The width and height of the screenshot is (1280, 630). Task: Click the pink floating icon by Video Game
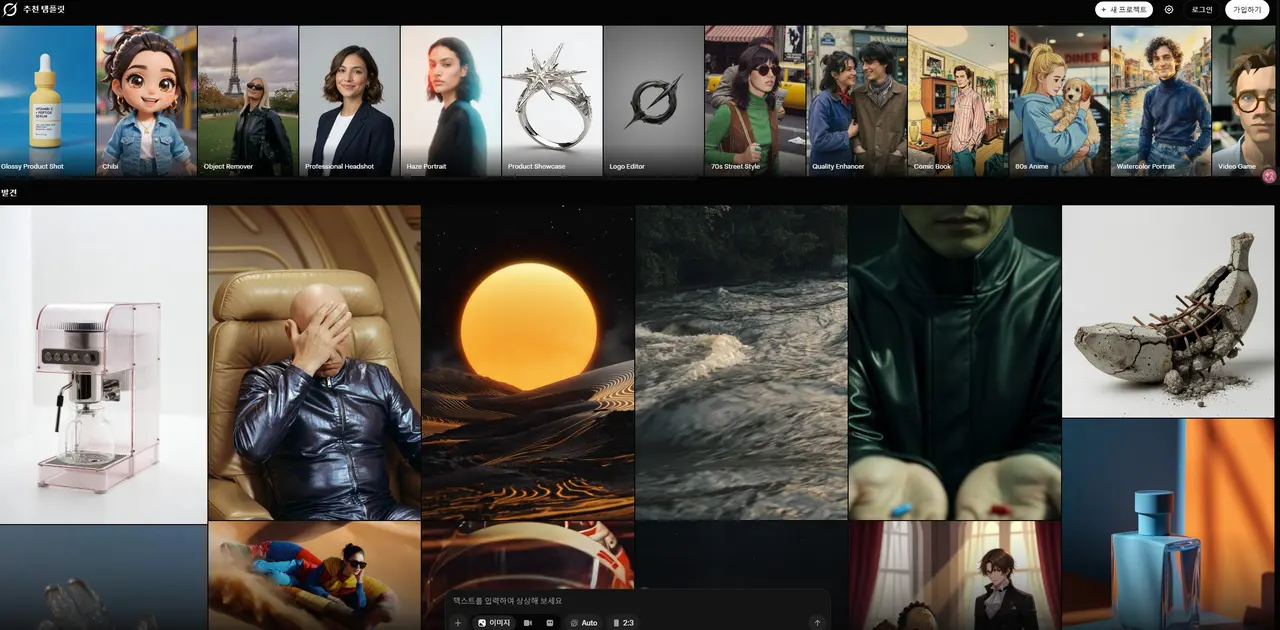click(1270, 176)
